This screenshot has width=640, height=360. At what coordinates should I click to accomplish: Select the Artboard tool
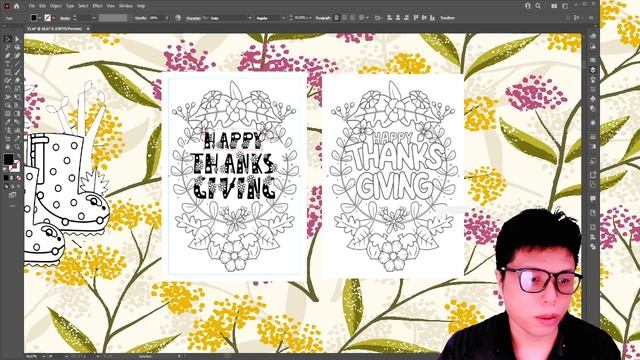click(x=7, y=138)
